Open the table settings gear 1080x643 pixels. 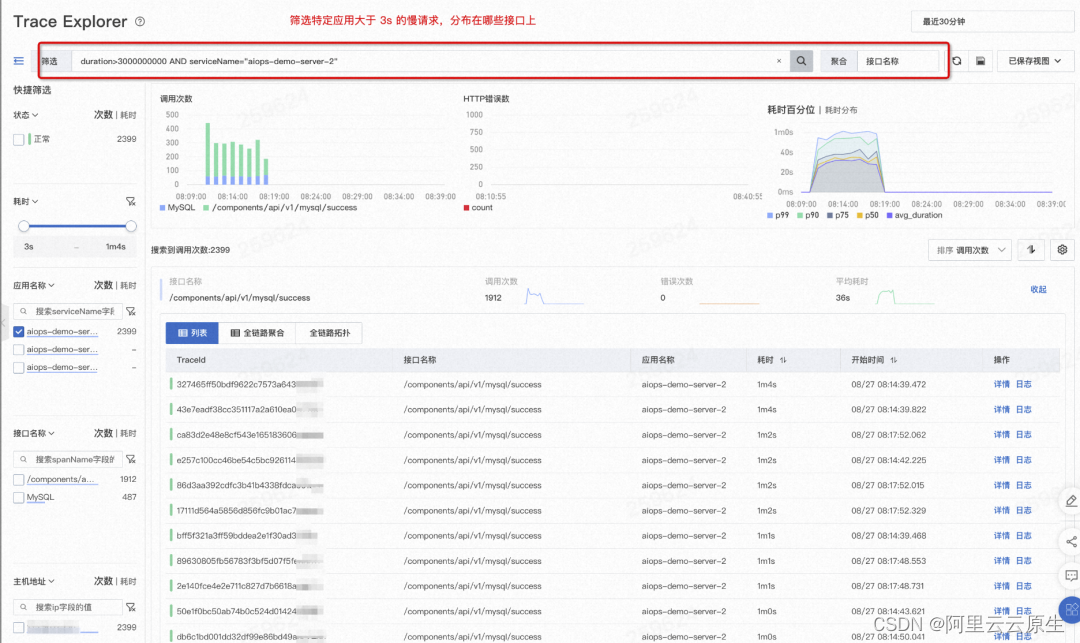pos(1062,250)
